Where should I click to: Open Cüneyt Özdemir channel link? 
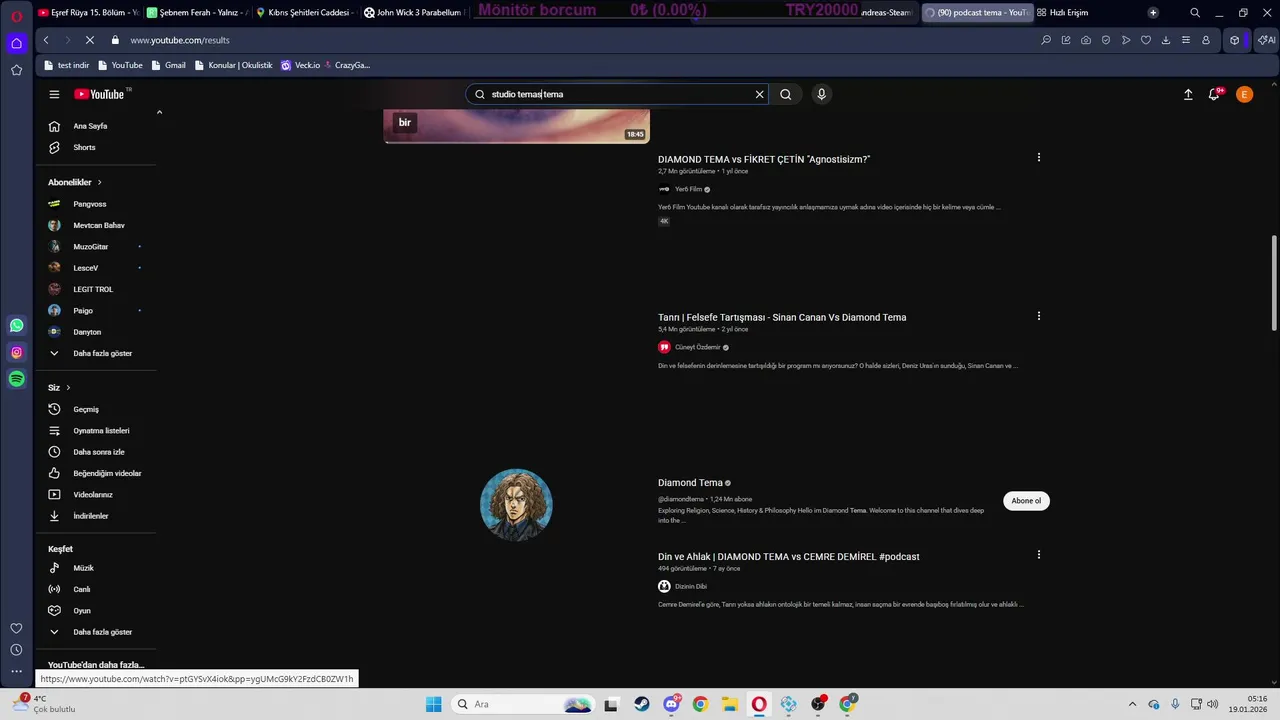pos(698,347)
